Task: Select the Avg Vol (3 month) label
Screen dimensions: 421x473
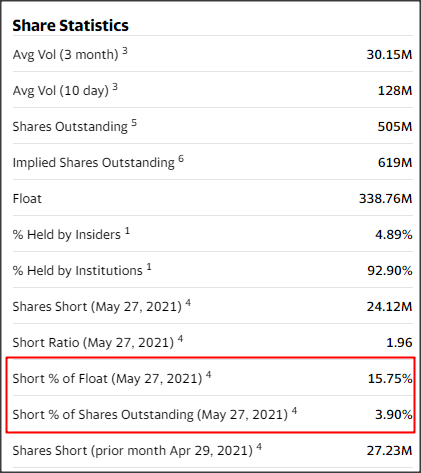Action: point(66,55)
